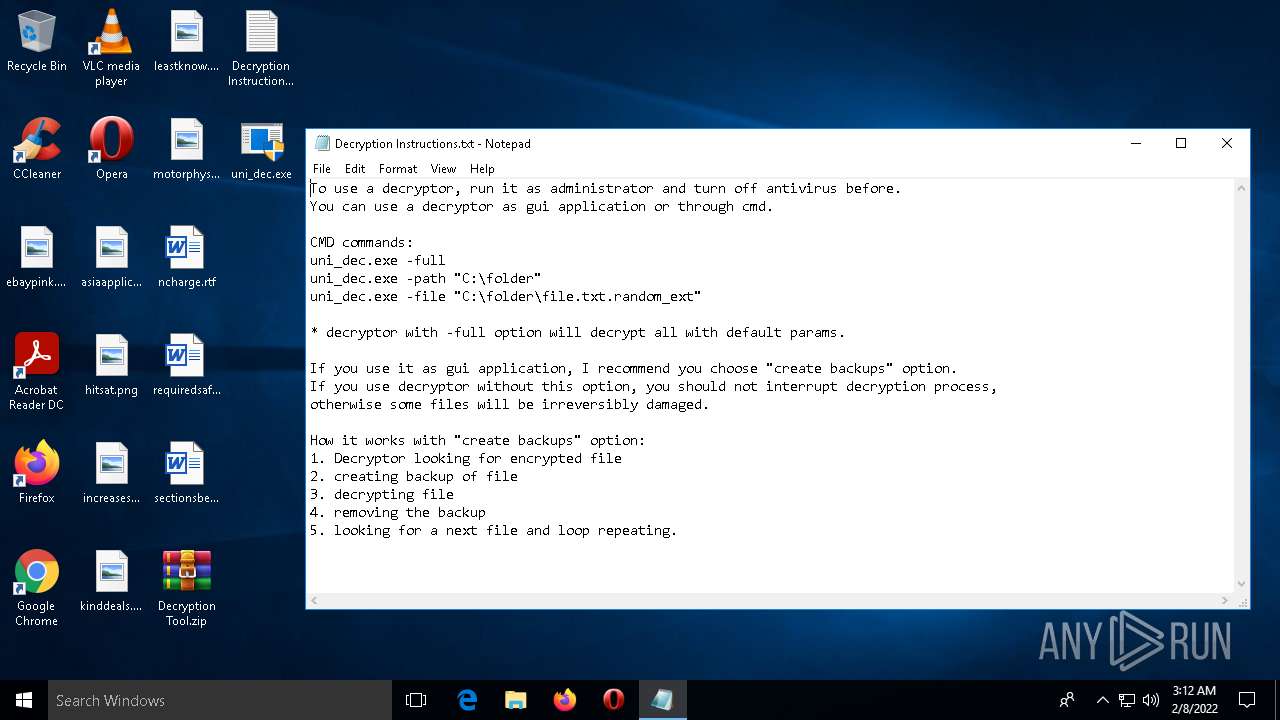
Task: Maximize the Notepad window
Action: [1181, 143]
